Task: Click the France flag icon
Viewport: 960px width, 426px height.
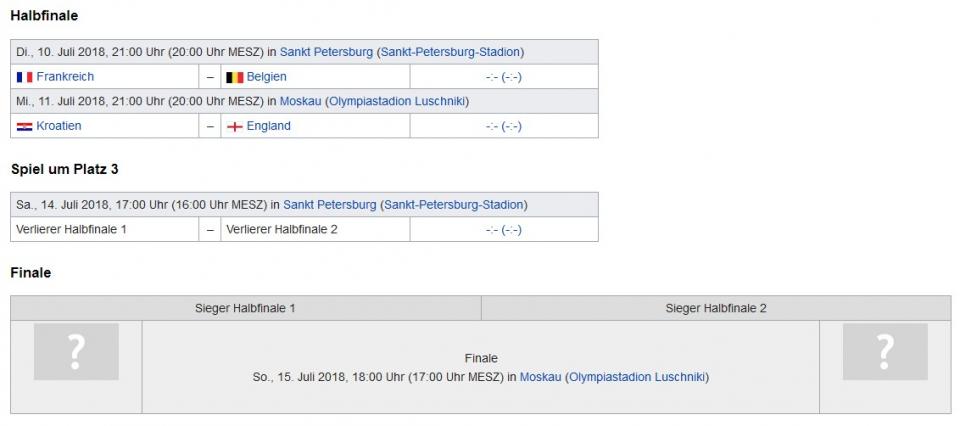Action: click(25, 77)
